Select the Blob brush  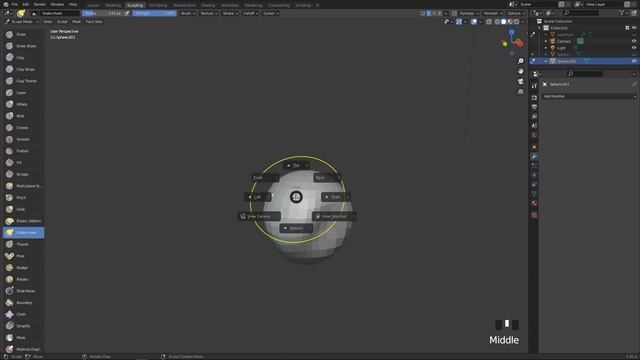tap(23, 116)
